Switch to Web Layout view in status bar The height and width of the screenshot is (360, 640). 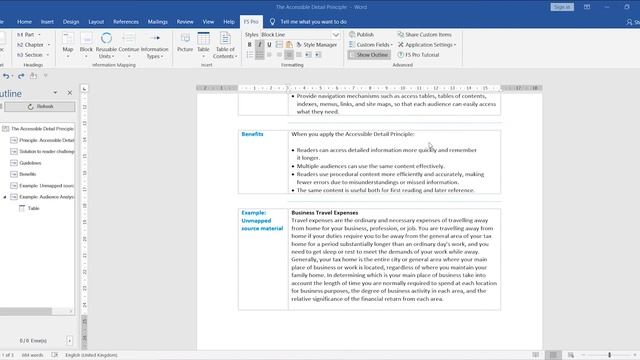tap(571, 355)
